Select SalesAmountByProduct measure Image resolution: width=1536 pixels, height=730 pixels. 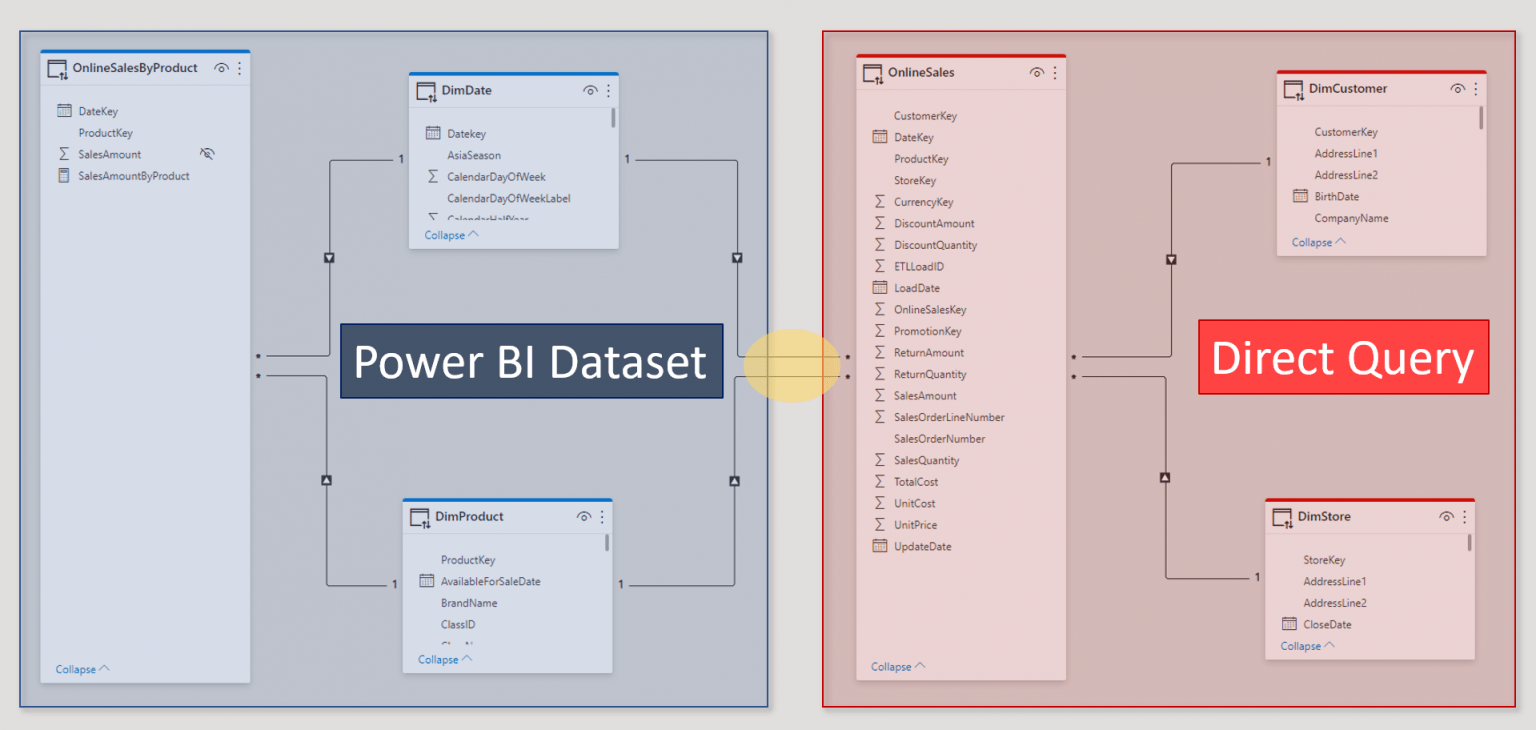pos(134,176)
